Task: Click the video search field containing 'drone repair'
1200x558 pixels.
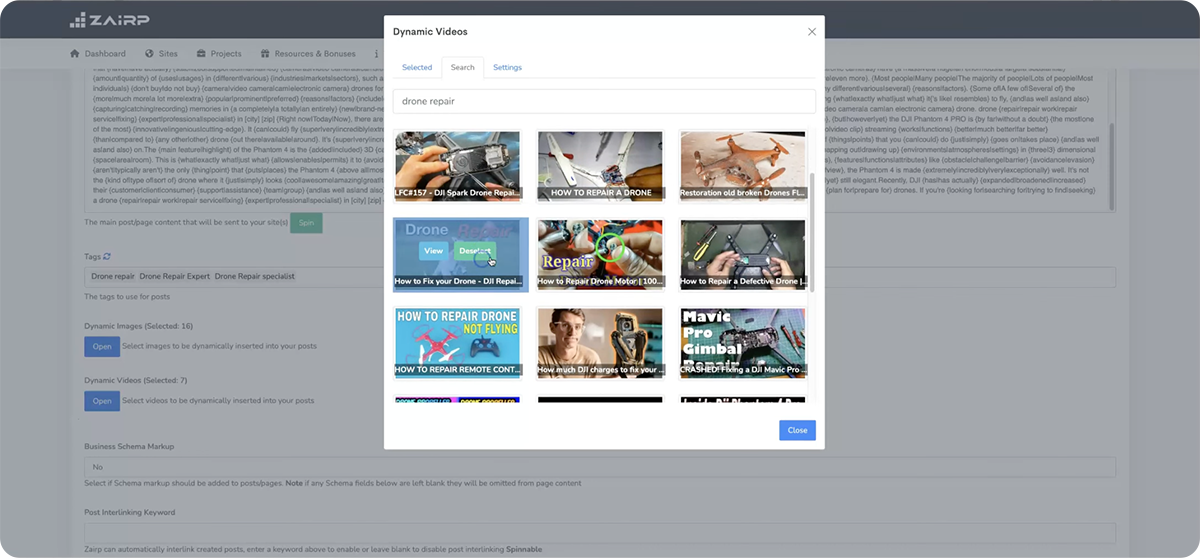Action: (x=604, y=101)
